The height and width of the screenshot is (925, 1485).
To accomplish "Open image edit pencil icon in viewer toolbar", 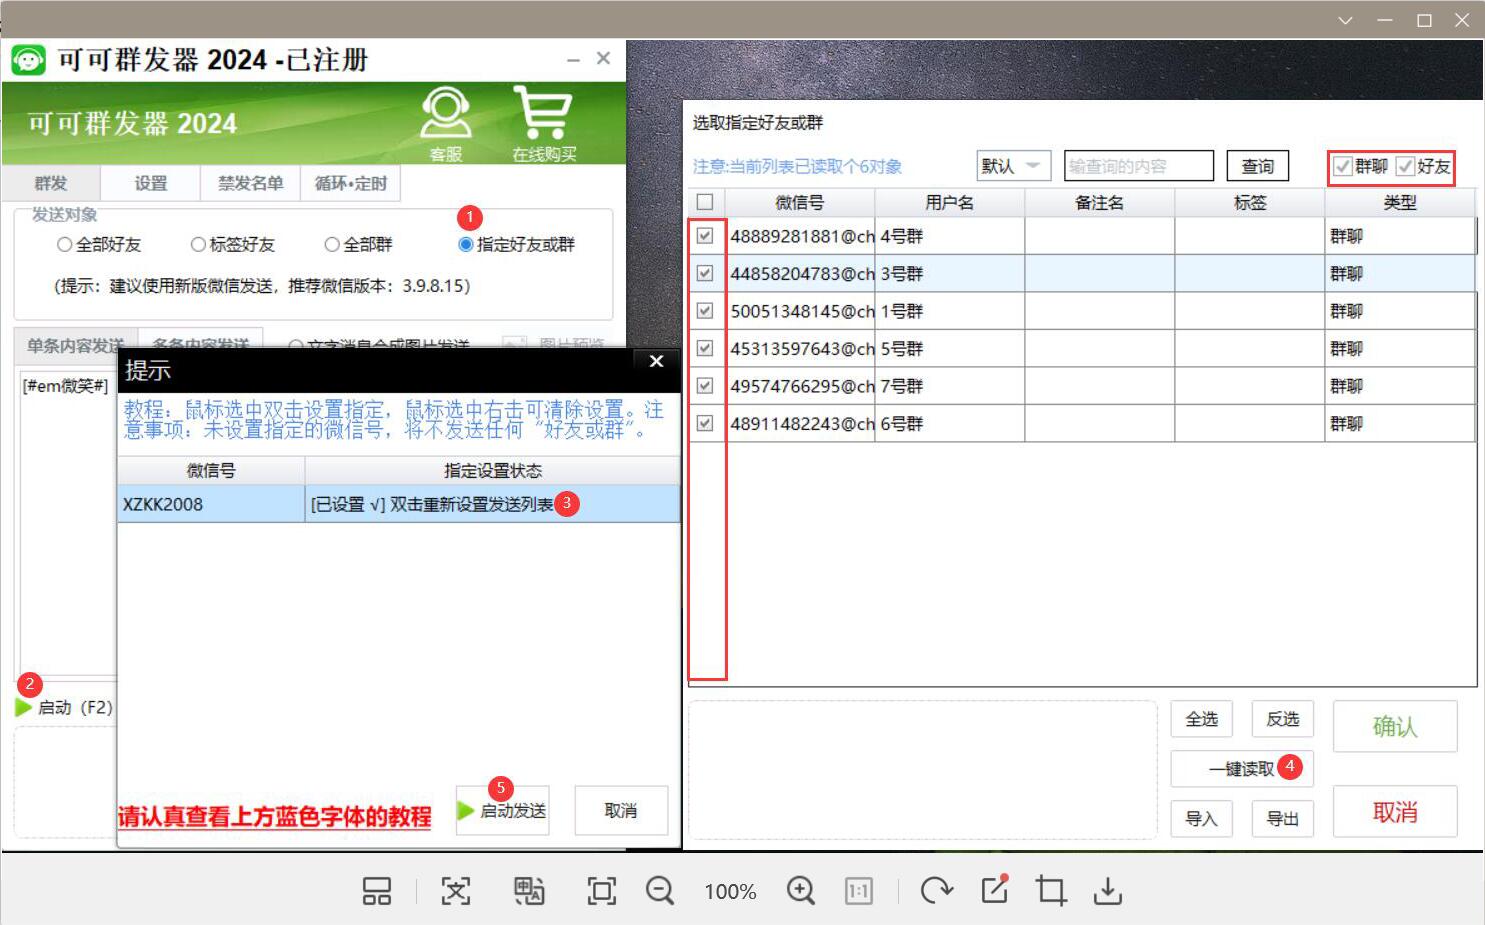I will pos(995,889).
